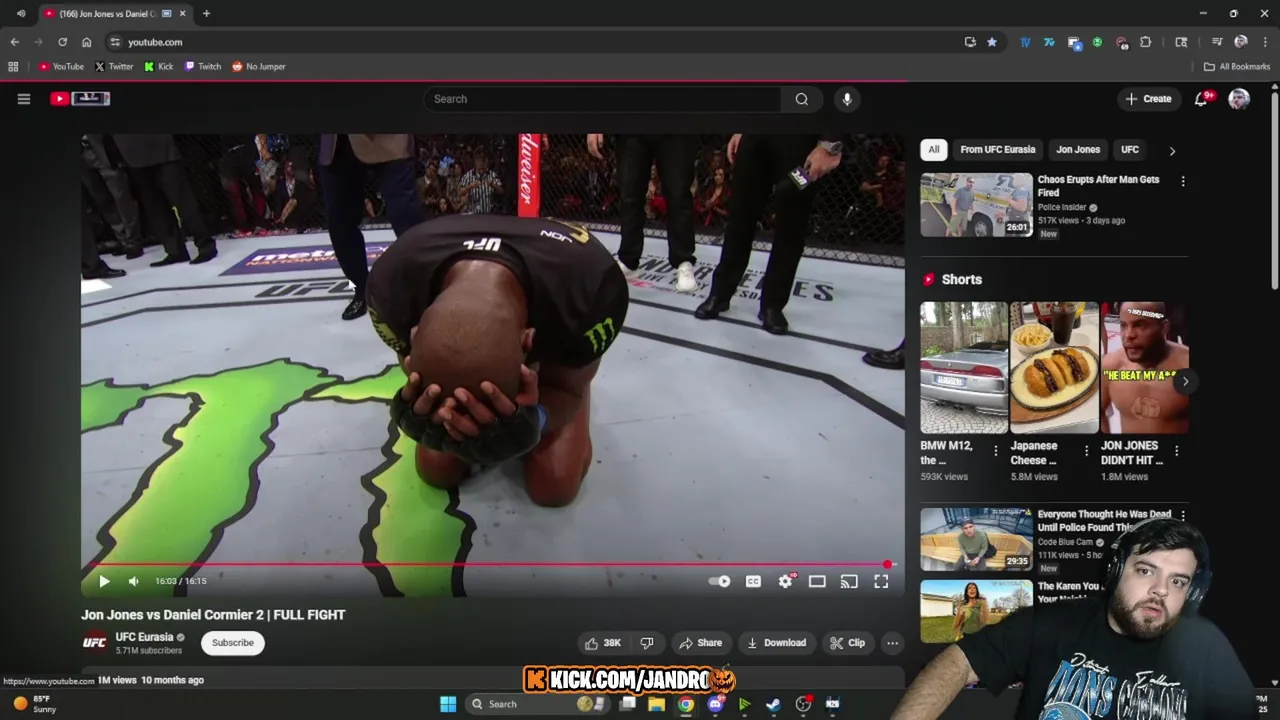Open options for Japanese Cheese short
Screen dimensions: 1280x720
click(x=1086, y=451)
